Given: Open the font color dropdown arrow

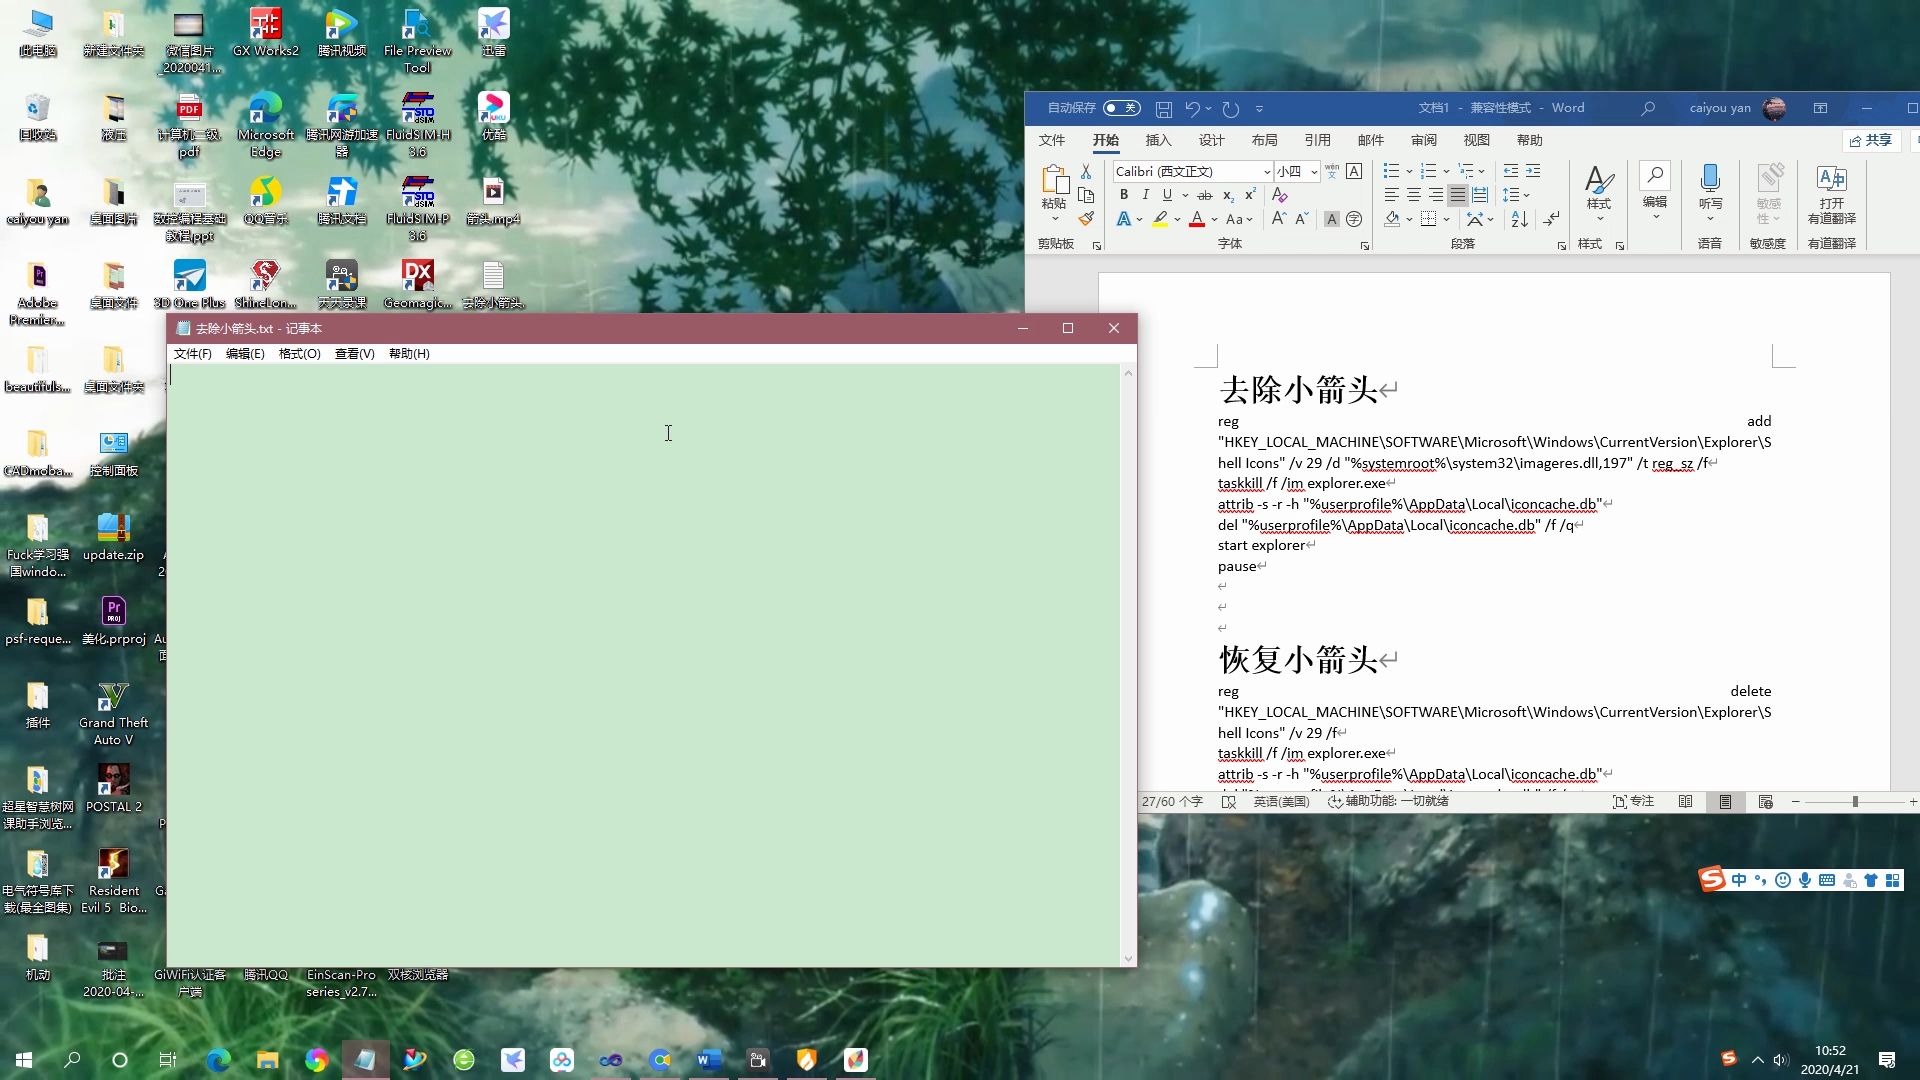Looking at the screenshot, I should pyautogui.click(x=1214, y=219).
